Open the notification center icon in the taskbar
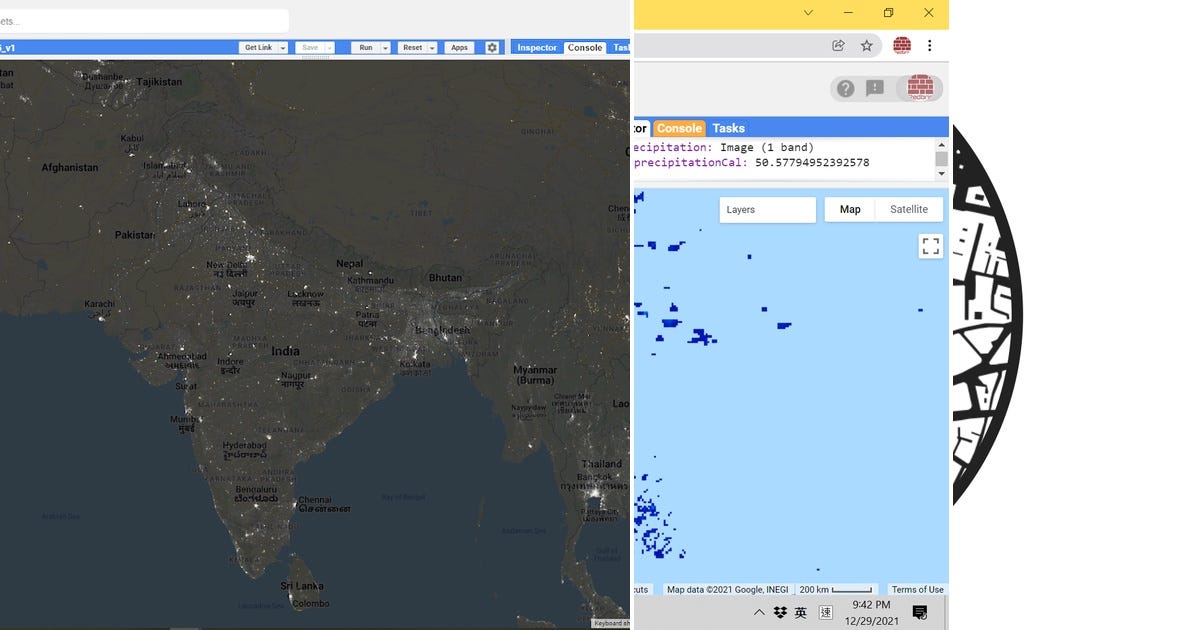 click(x=918, y=612)
